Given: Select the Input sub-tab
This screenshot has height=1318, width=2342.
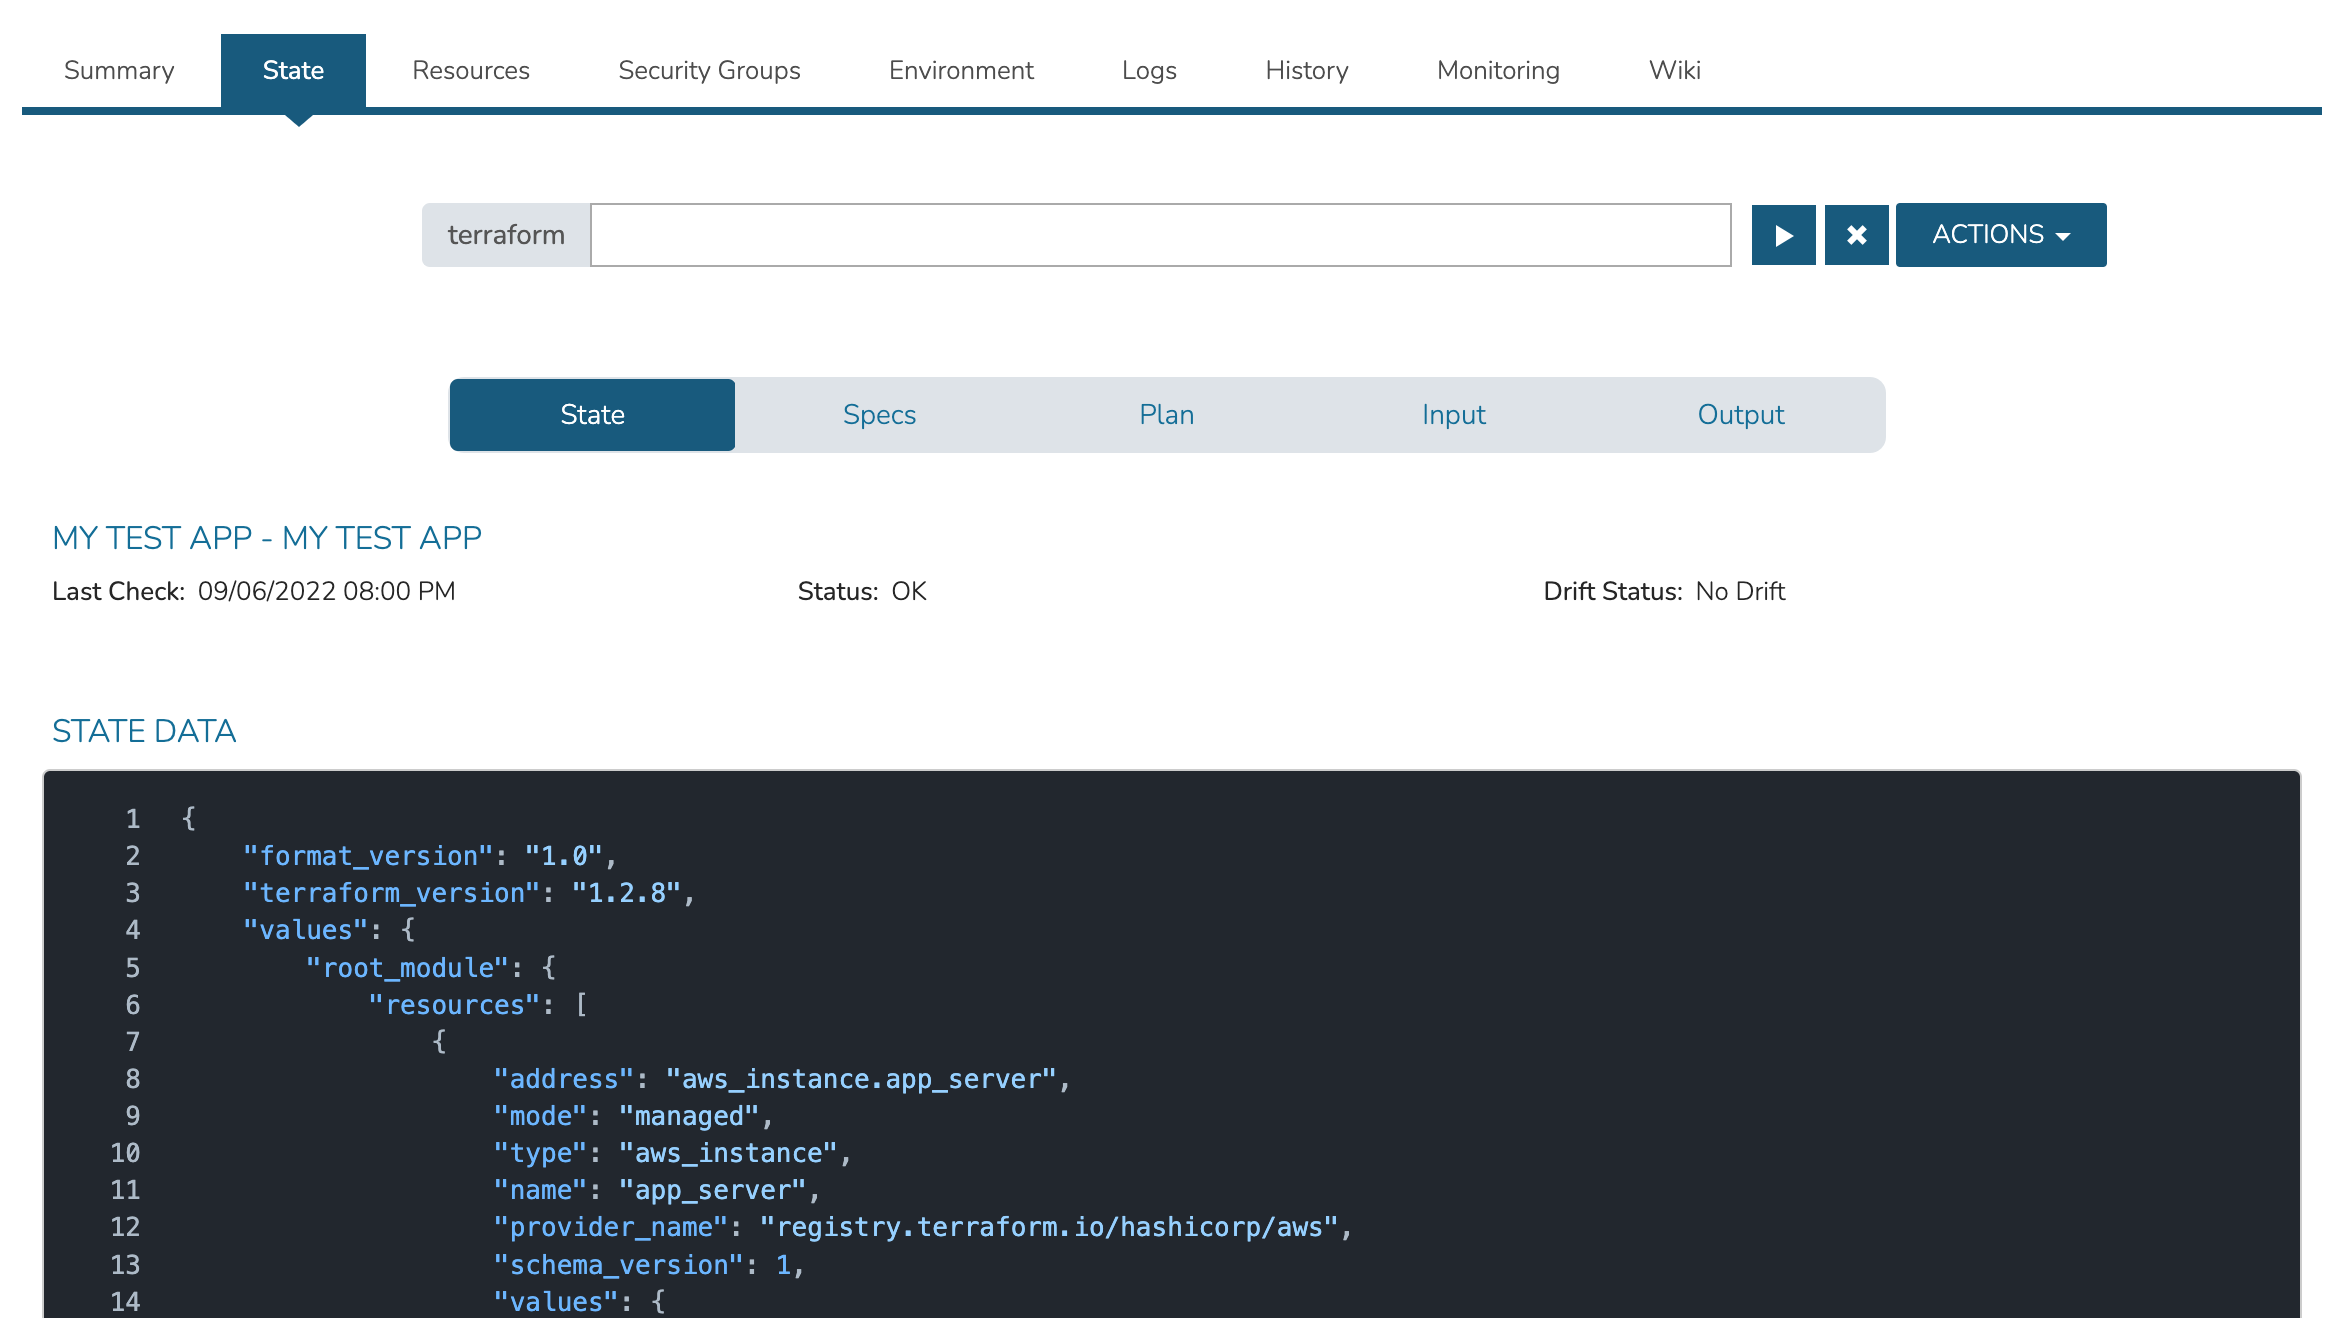Looking at the screenshot, I should point(1453,415).
